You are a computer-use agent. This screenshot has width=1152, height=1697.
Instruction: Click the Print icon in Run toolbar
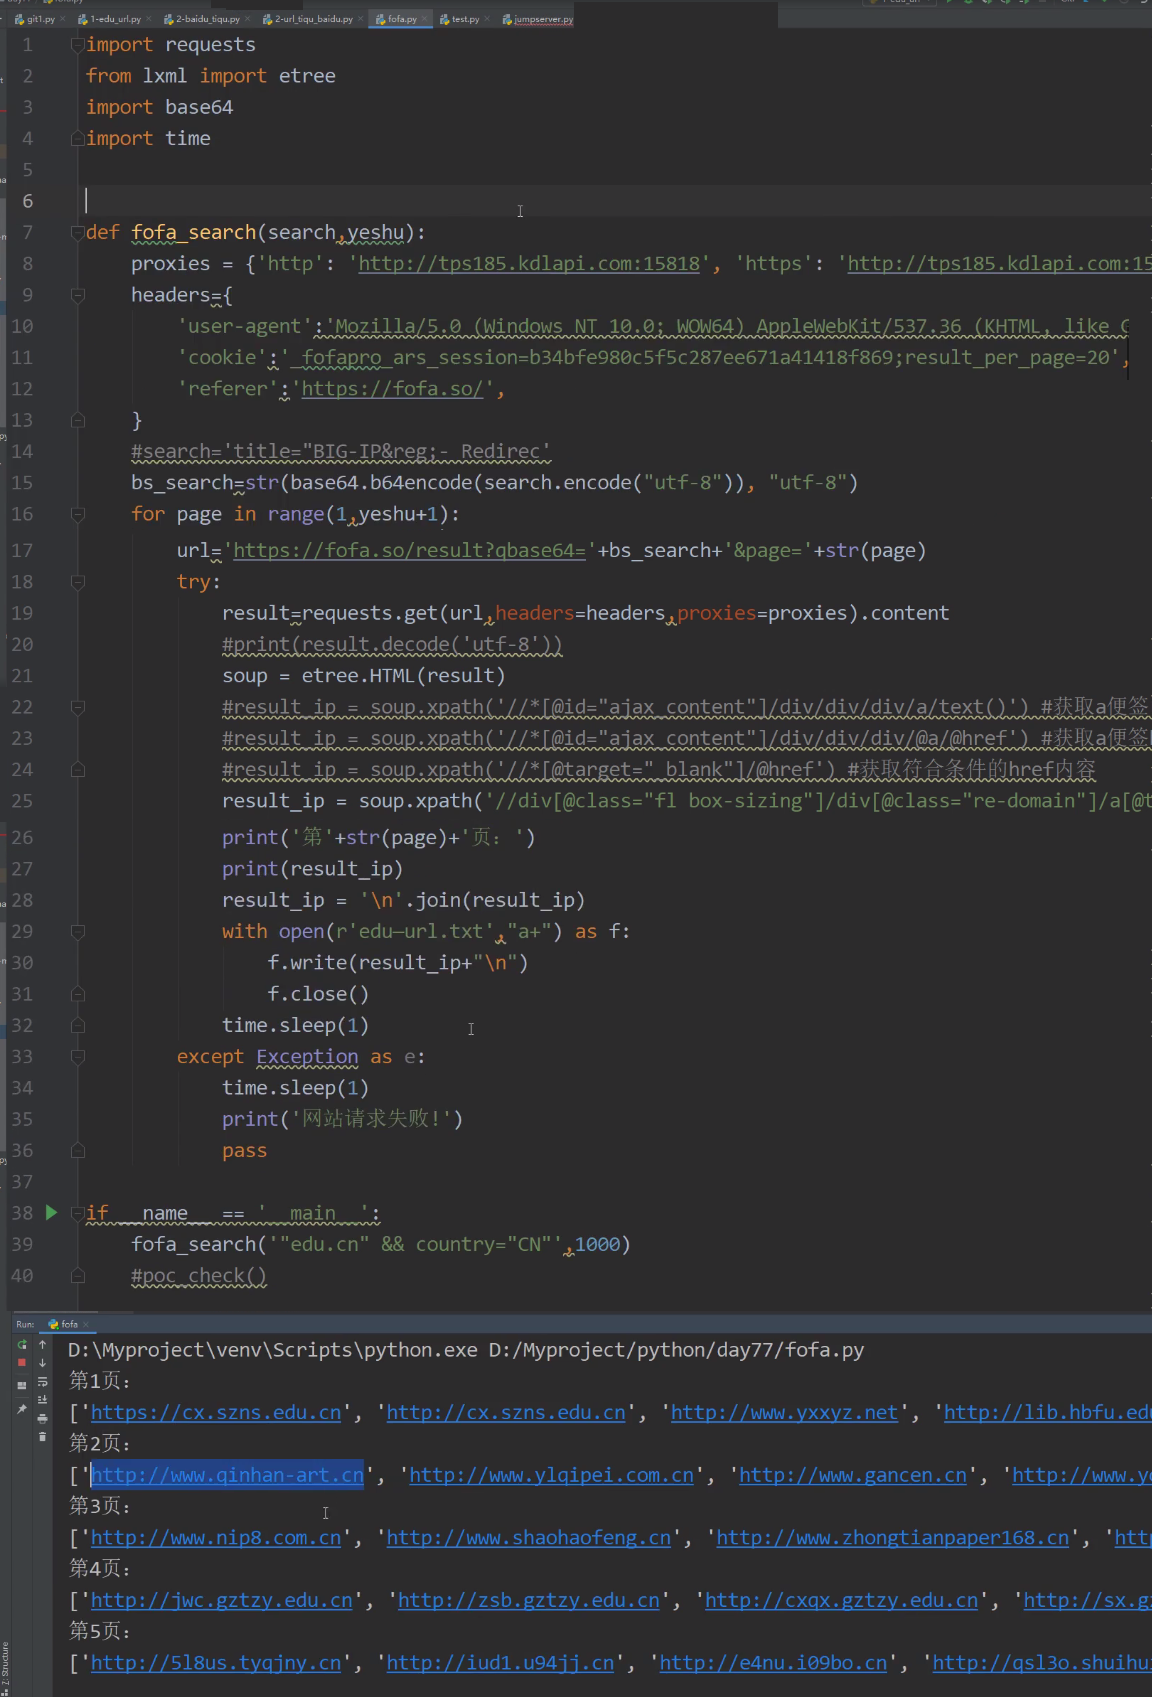(42, 1418)
